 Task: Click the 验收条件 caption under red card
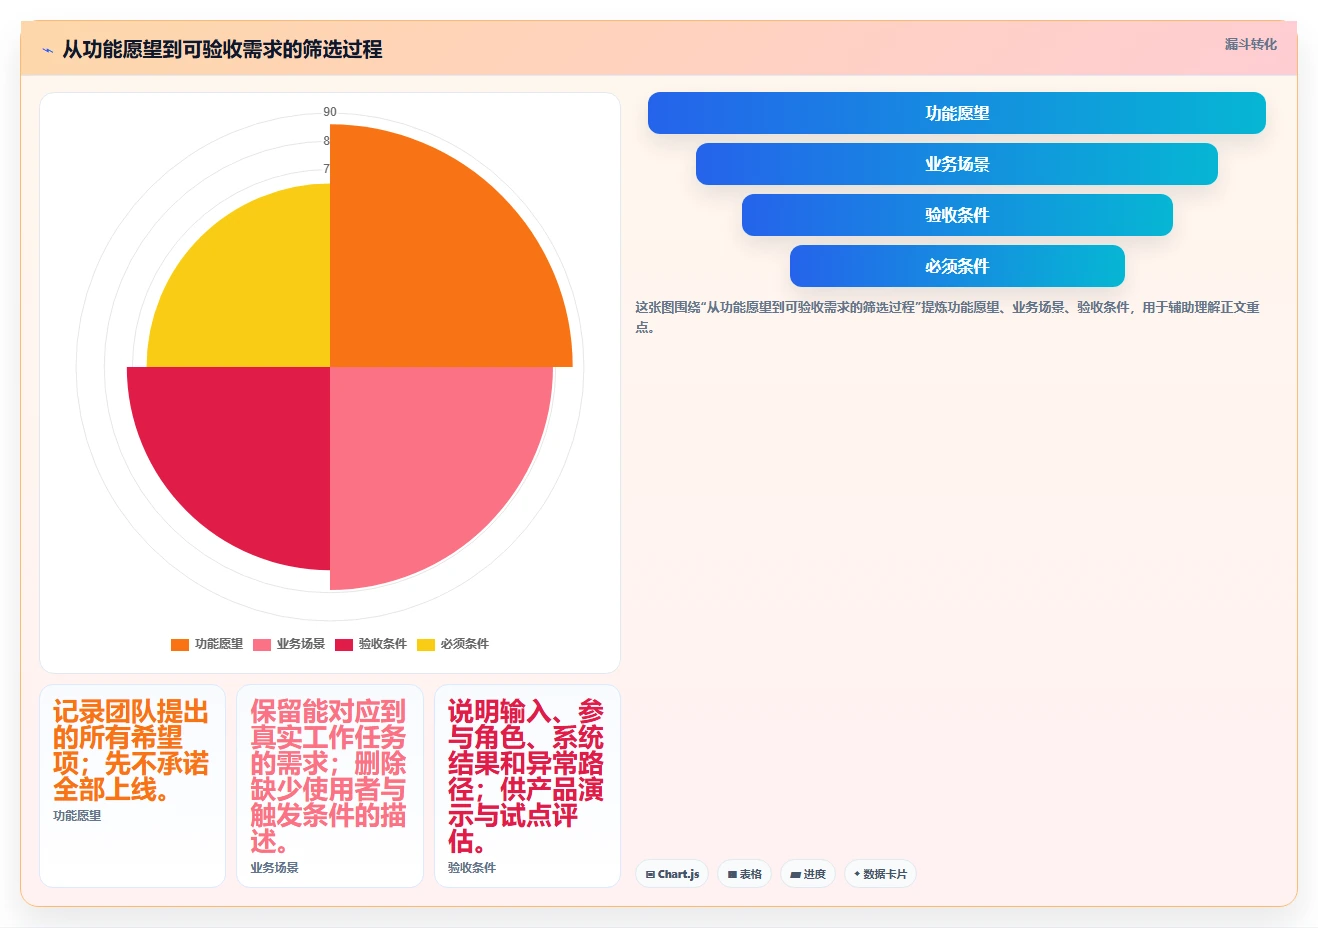pos(472,868)
